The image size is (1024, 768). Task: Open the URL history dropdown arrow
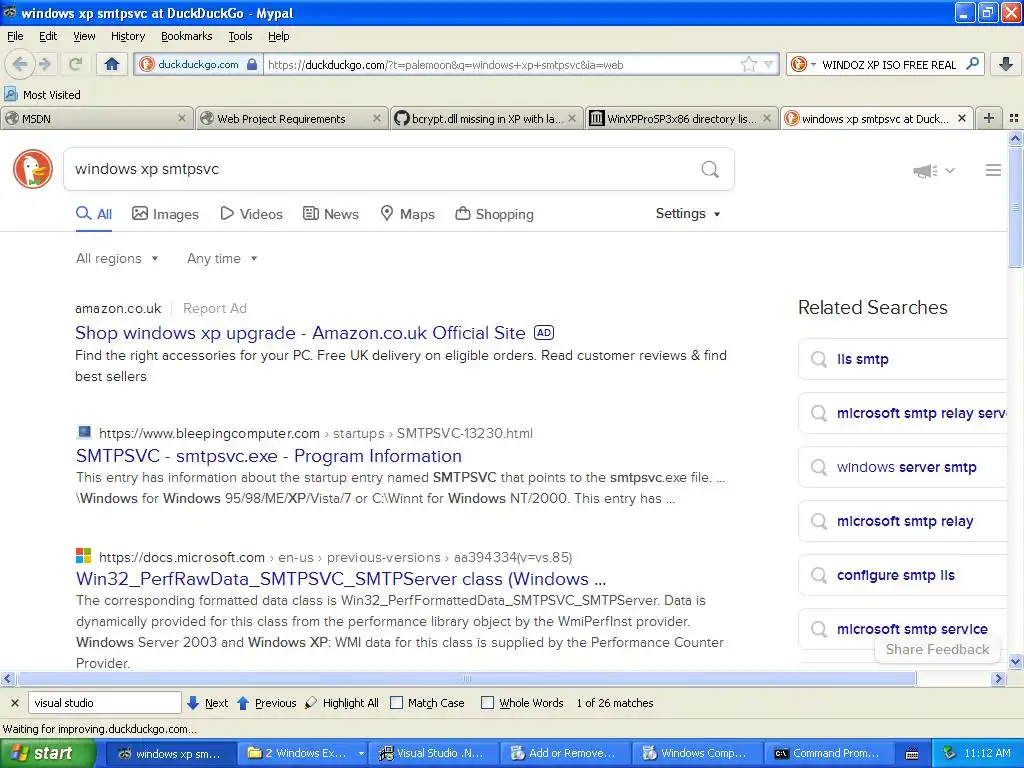769,64
